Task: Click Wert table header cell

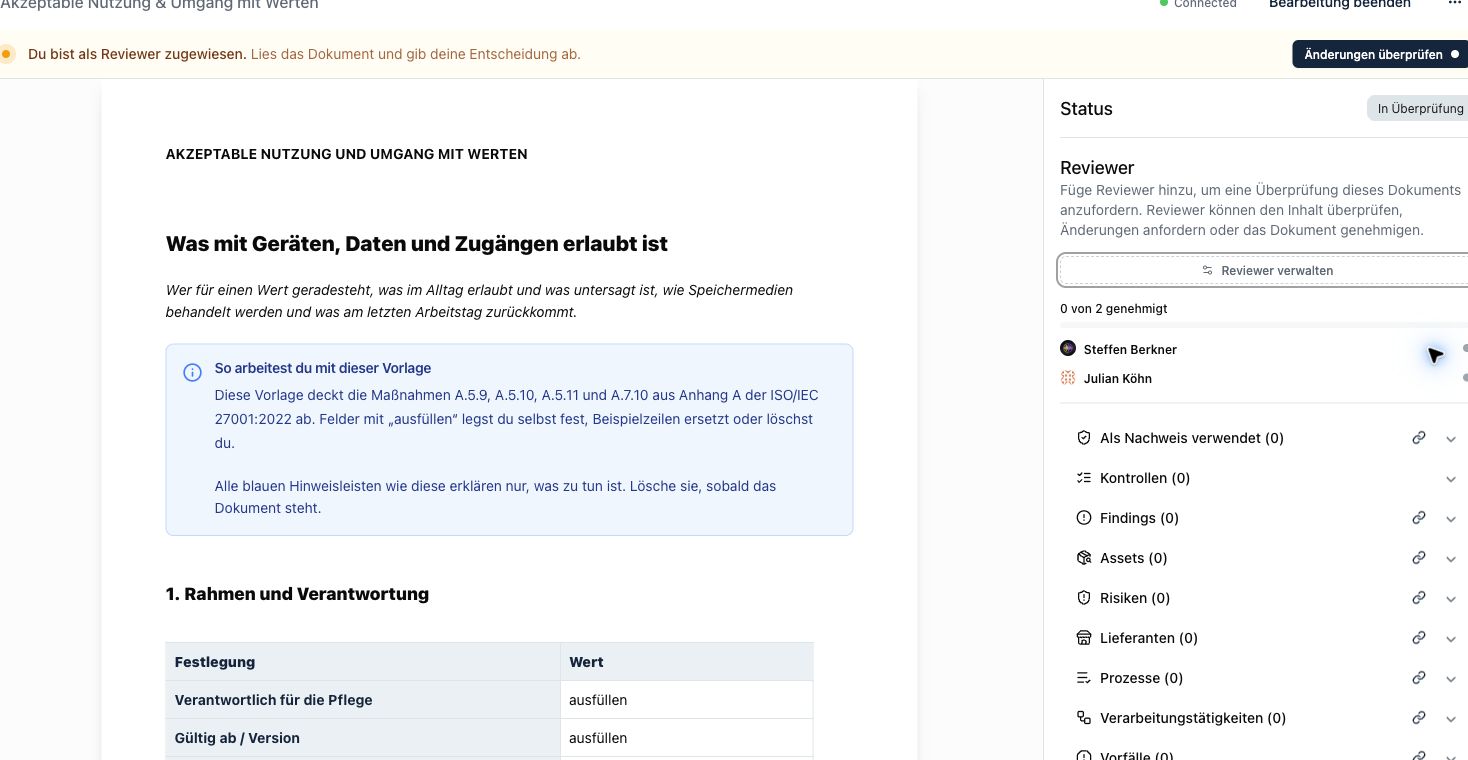Action: [x=687, y=662]
